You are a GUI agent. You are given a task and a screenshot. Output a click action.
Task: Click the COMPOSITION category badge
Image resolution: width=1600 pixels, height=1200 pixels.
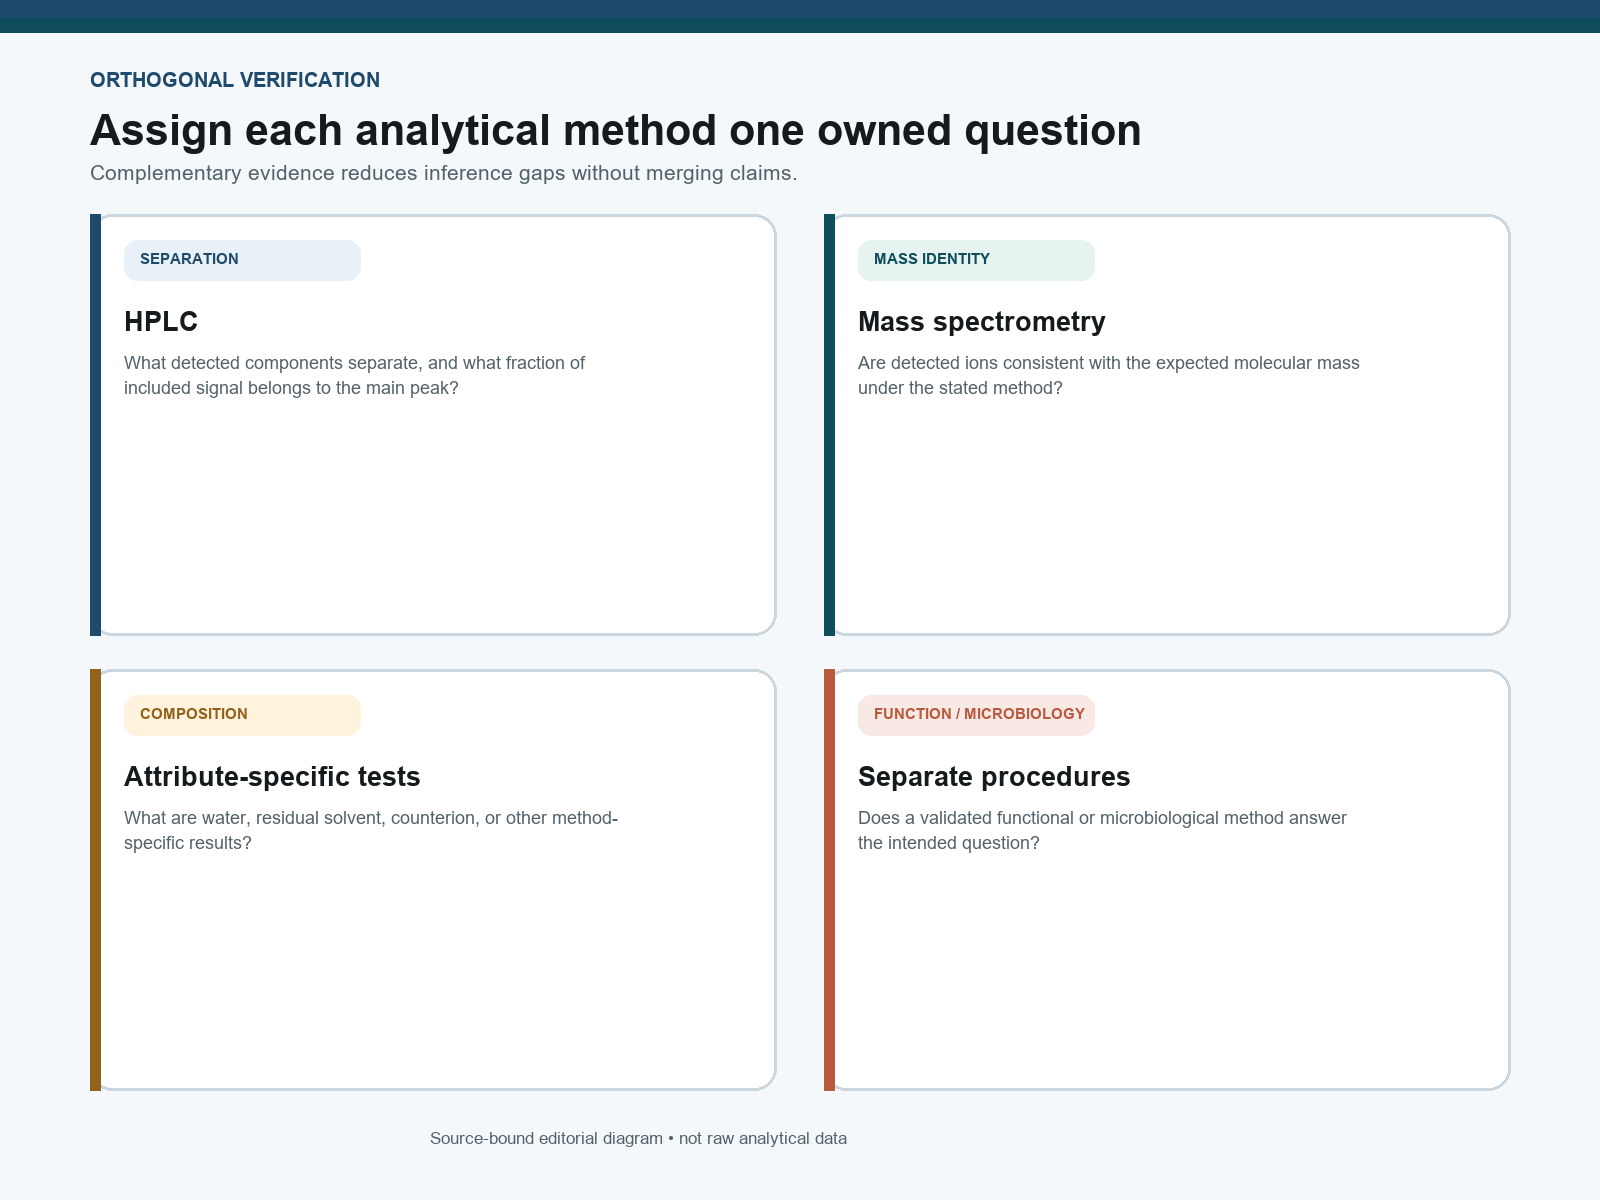pyautogui.click(x=242, y=715)
